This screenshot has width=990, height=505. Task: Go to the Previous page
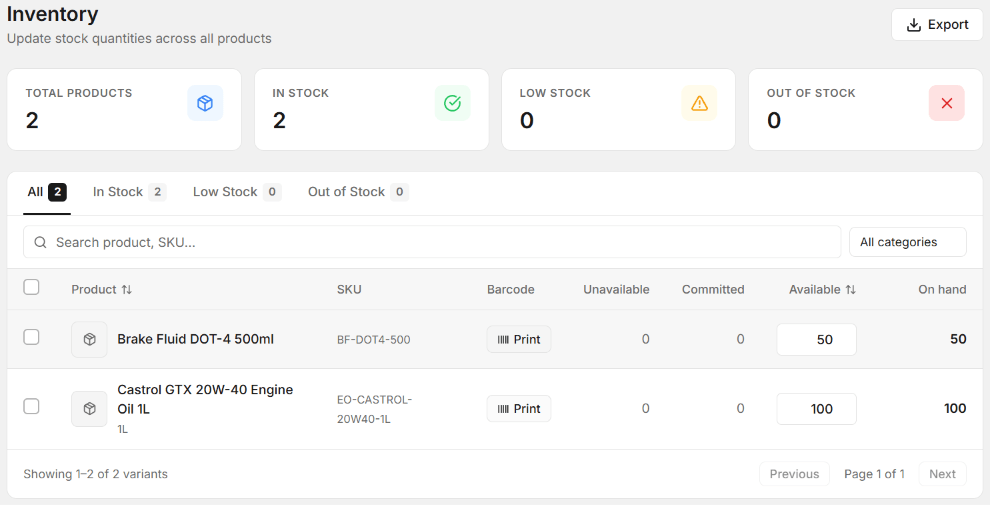[794, 474]
